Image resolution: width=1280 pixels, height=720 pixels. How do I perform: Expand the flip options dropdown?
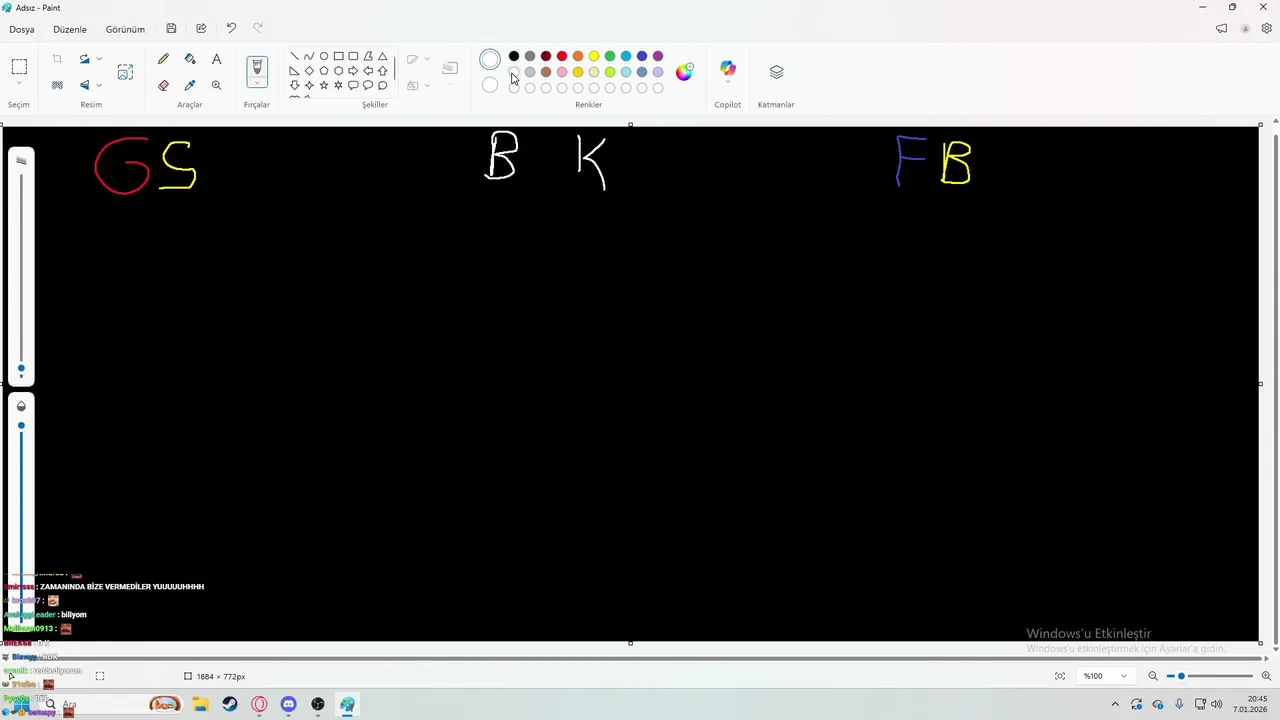pyautogui.click(x=99, y=85)
